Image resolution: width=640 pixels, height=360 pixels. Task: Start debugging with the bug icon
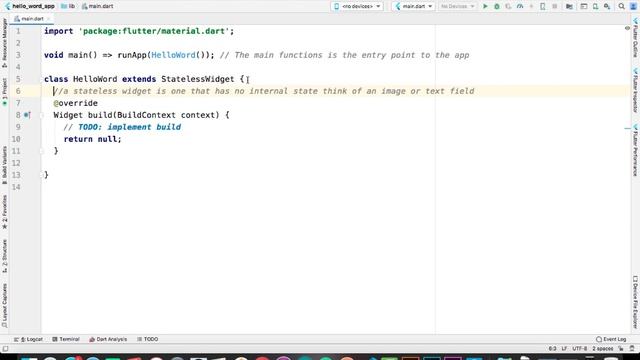click(x=497, y=6)
